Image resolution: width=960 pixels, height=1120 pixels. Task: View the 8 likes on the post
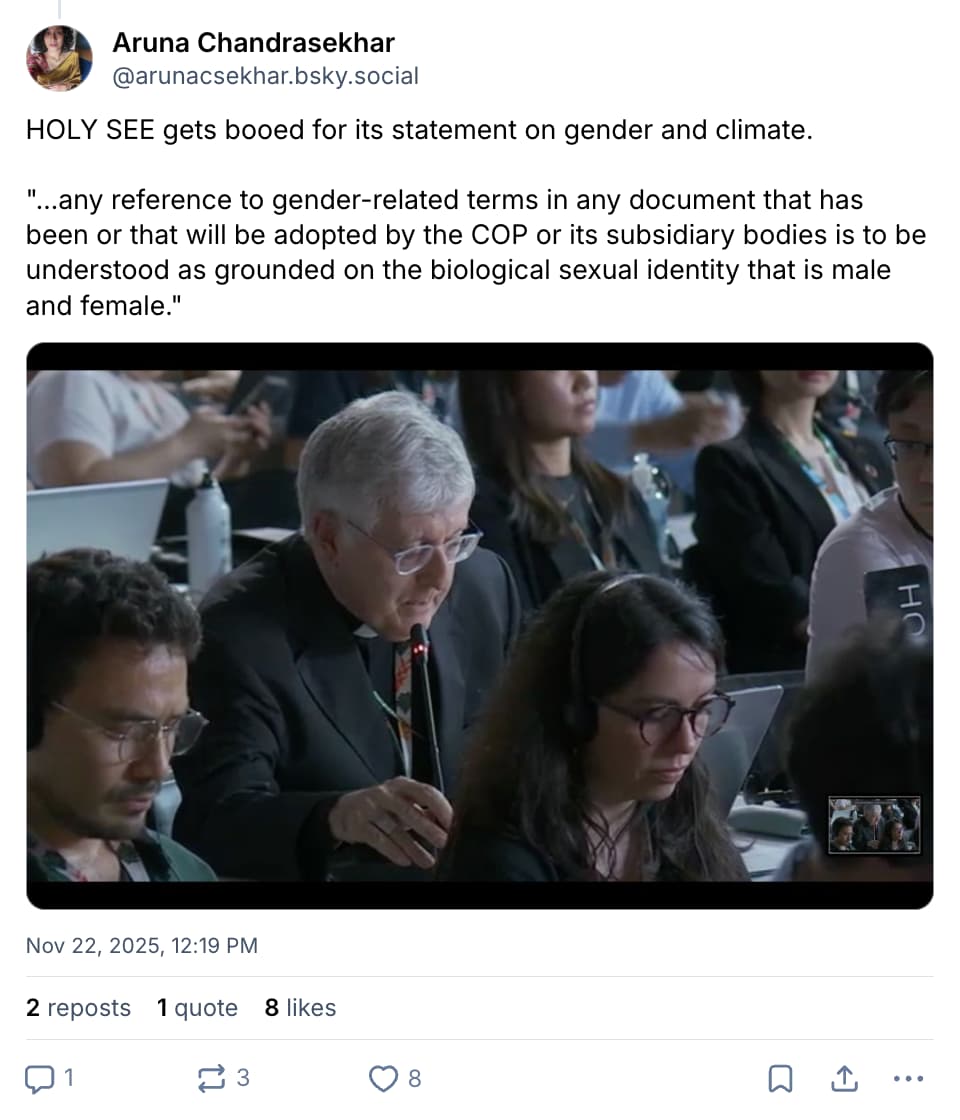(x=300, y=1008)
